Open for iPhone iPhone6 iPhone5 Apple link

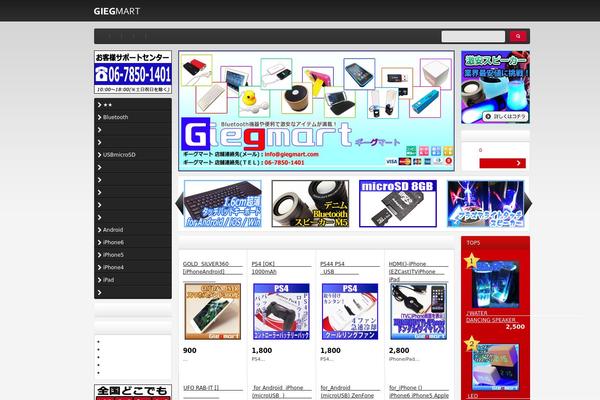click(418, 392)
